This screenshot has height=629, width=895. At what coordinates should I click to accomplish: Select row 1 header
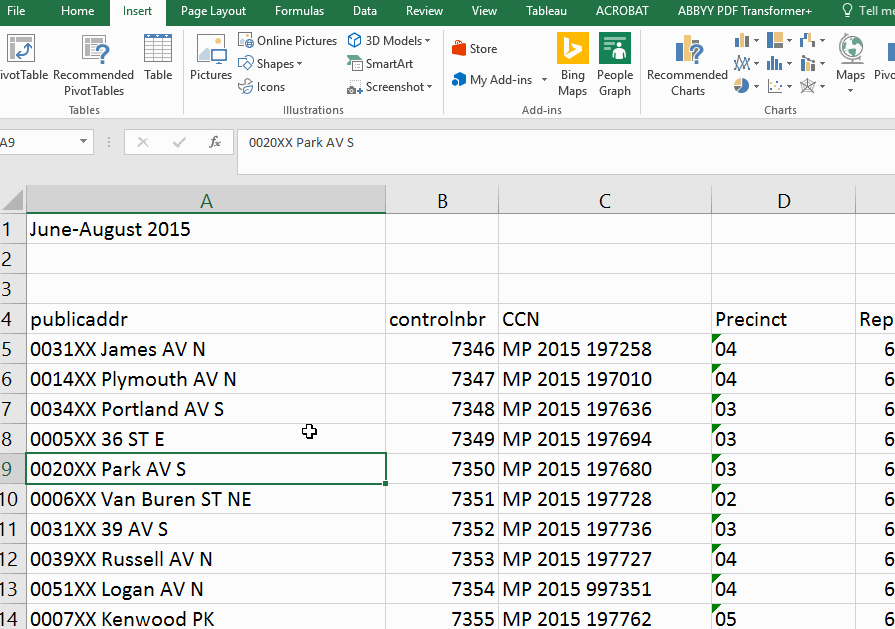point(13,229)
